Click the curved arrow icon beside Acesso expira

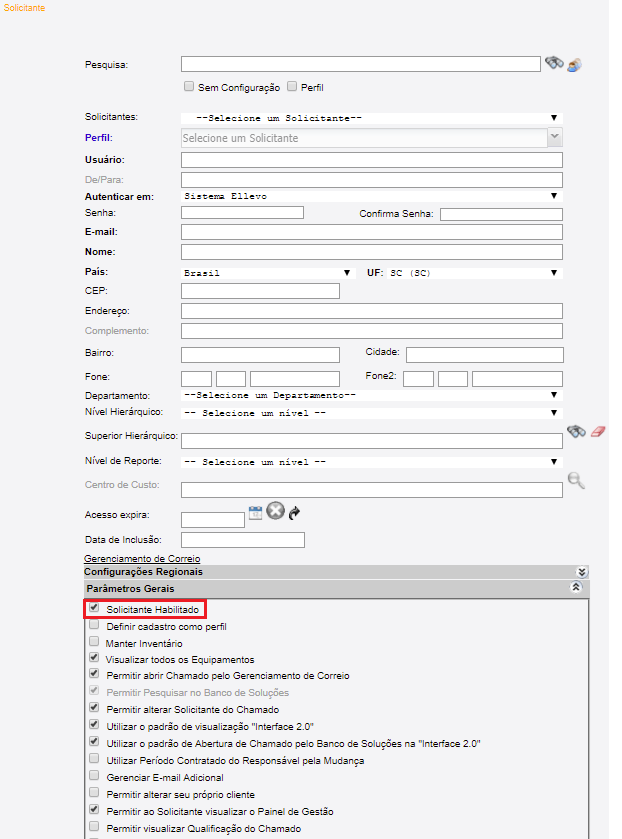pyautogui.click(x=294, y=513)
